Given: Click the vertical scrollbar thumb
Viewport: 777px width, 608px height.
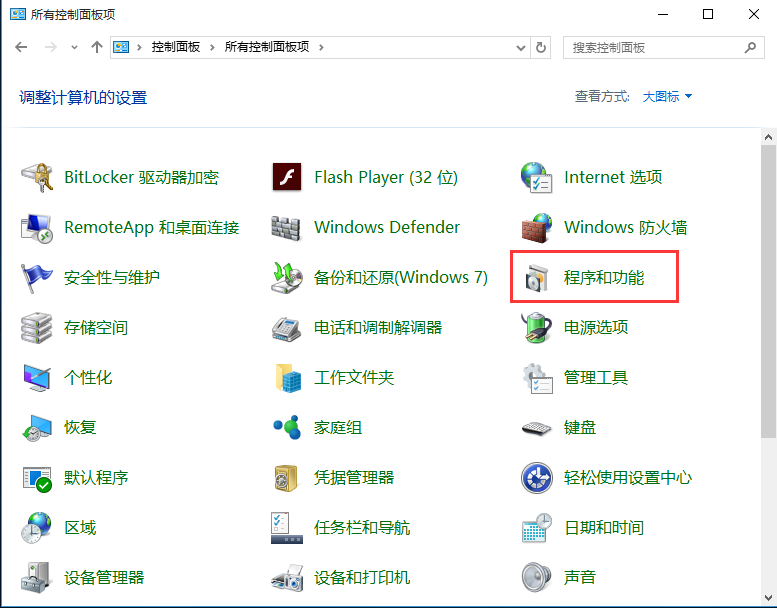Looking at the screenshot, I should coord(769,291).
